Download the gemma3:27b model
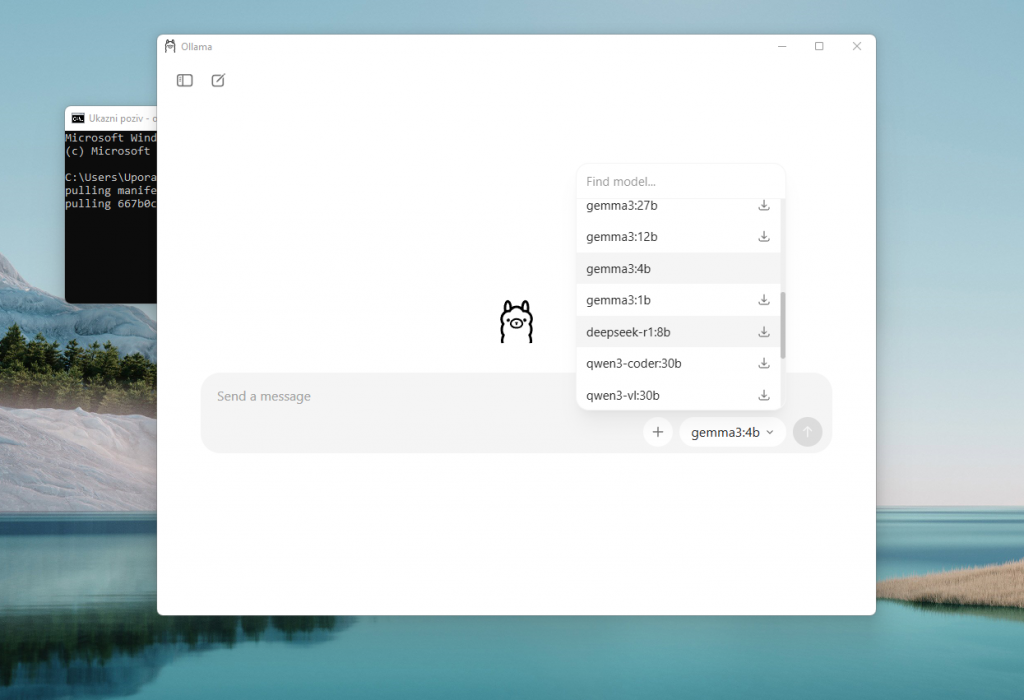This screenshot has height=700, width=1024. [764, 205]
